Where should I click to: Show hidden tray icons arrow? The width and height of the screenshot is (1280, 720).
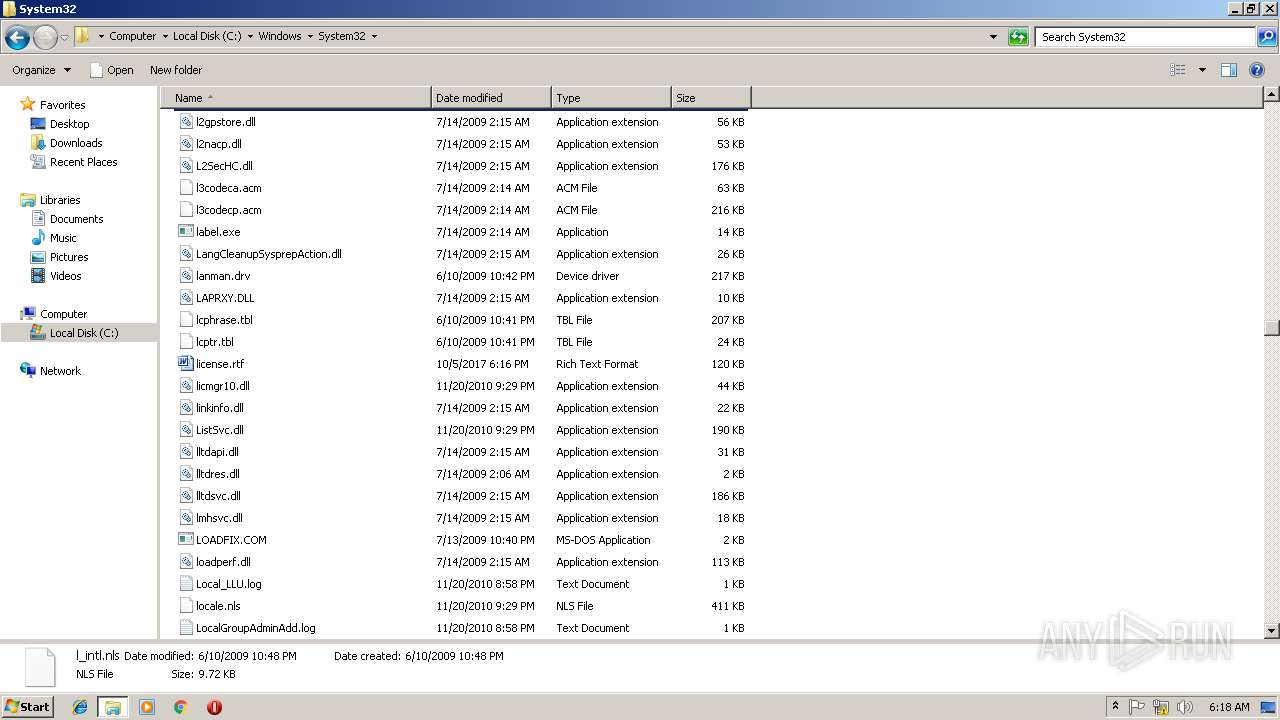click(1116, 707)
